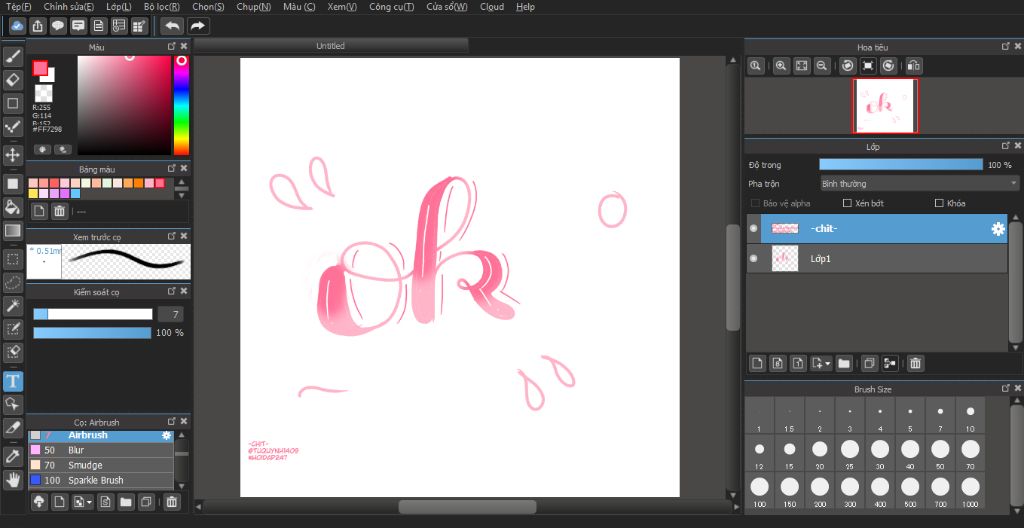Adjust the Độ trong opacity slider
Image resolution: width=1024 pixels, height=528 pixels.
(901, 165)
